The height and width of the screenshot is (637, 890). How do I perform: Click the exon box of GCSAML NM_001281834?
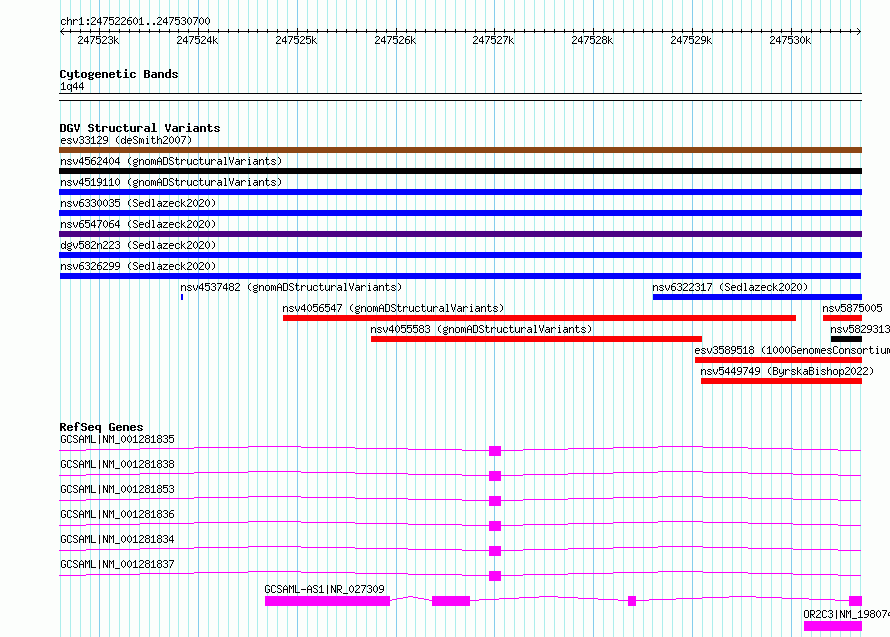(x=495, y=551)
